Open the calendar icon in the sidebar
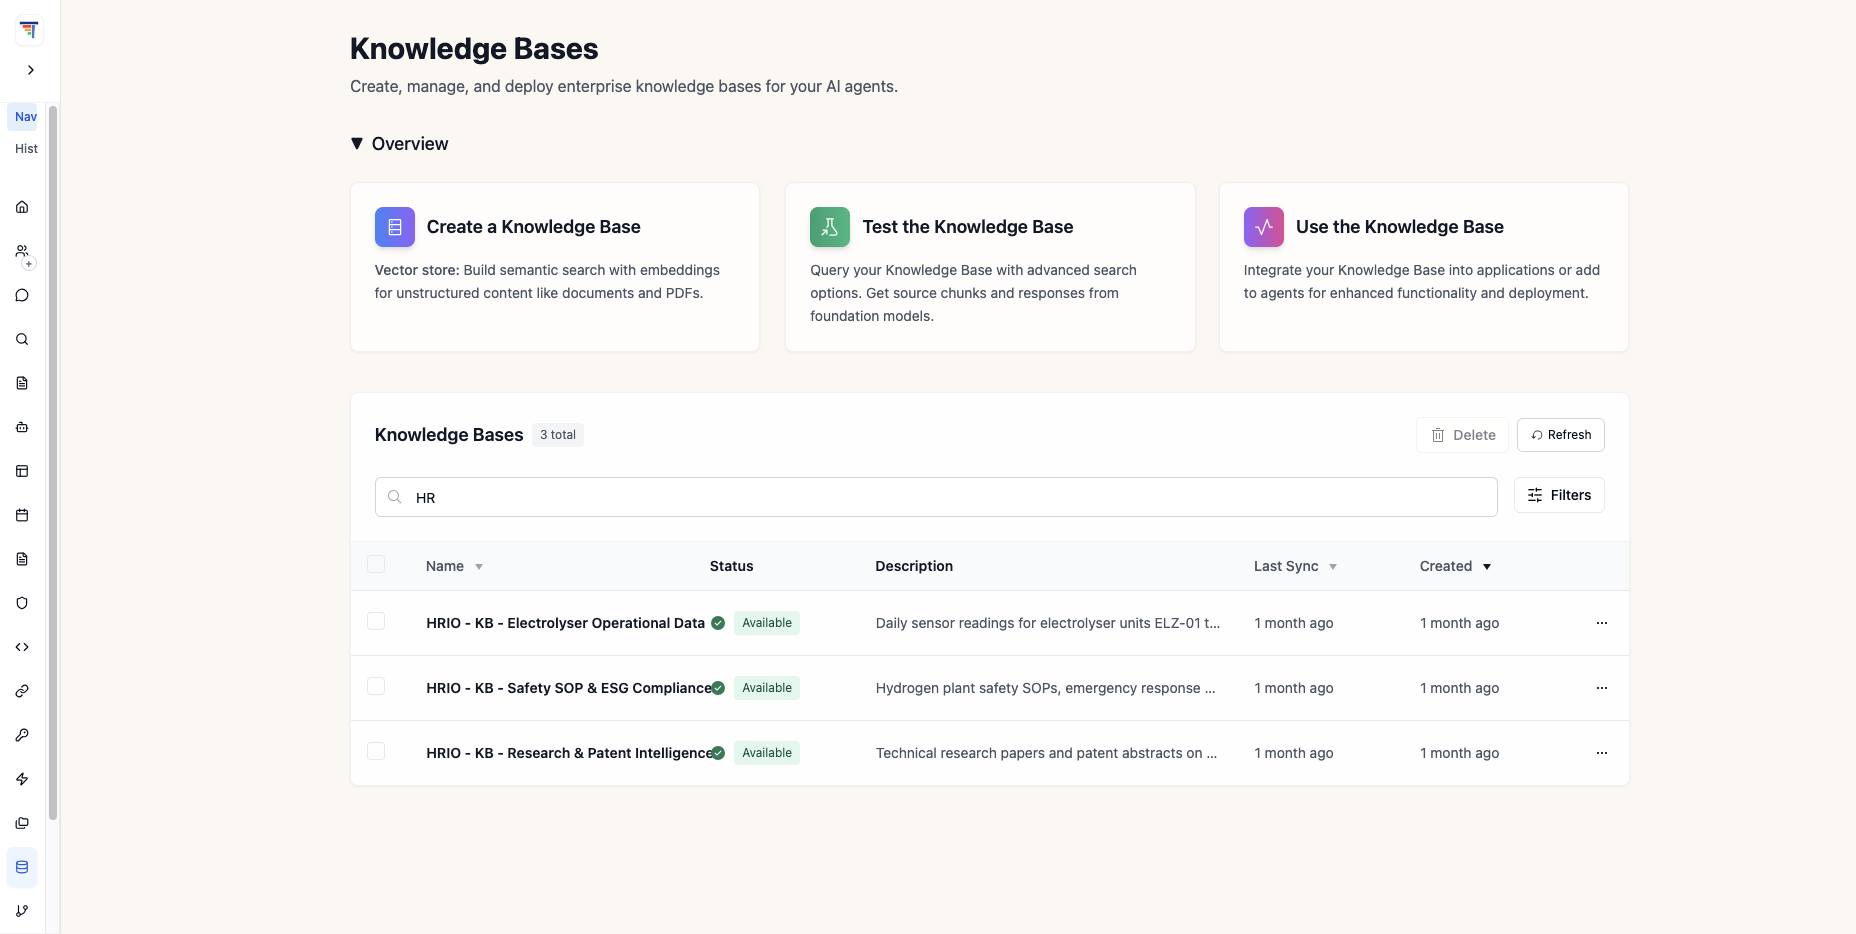 point(22,515)
